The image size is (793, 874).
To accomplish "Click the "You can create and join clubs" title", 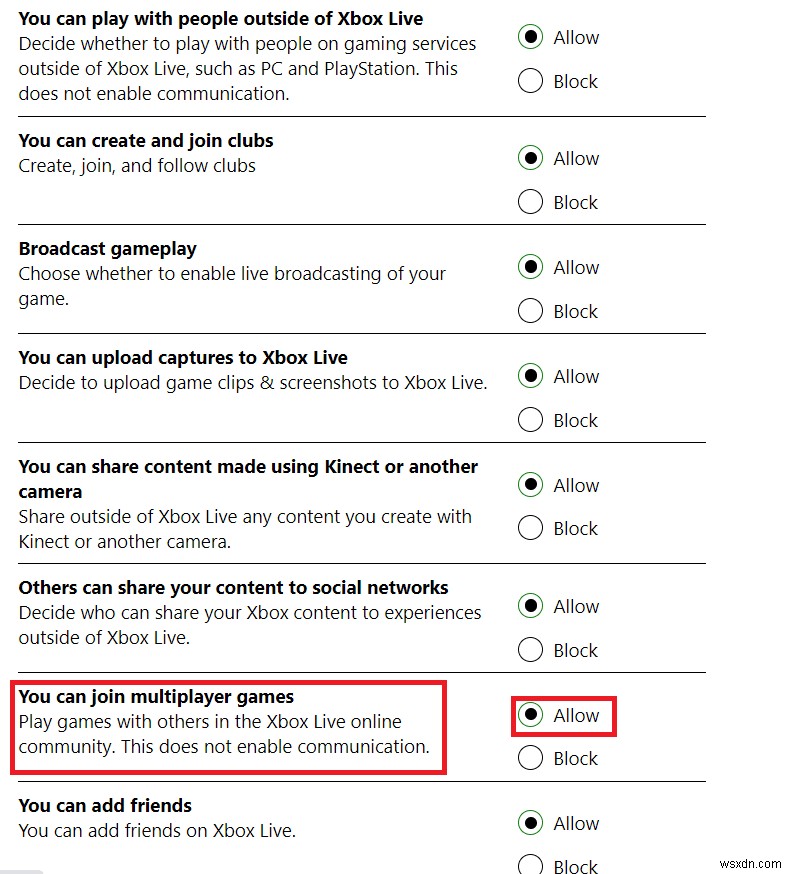I will (x=146, y=141).
